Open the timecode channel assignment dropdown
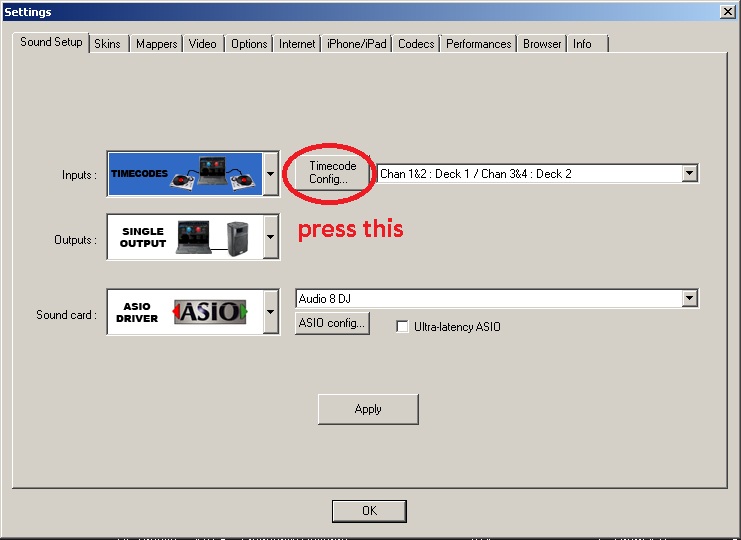Image resolution: width=741 pixels, height=540 pixels. coord(689,173)
